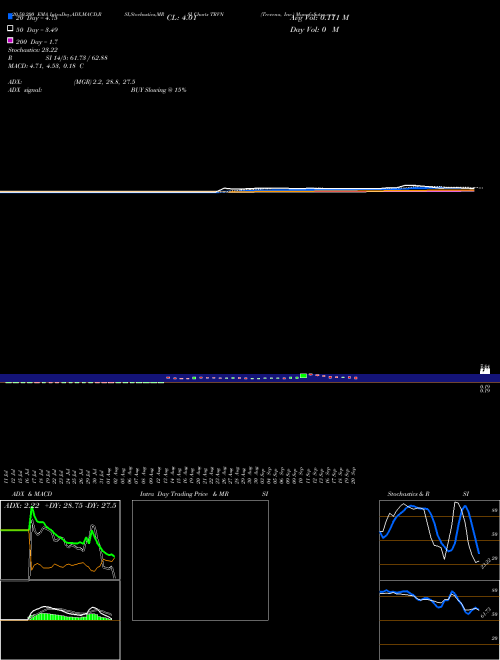Click the white 50 Day EMA legend swatch
The image size is (500, 660).
pos(10,29)
